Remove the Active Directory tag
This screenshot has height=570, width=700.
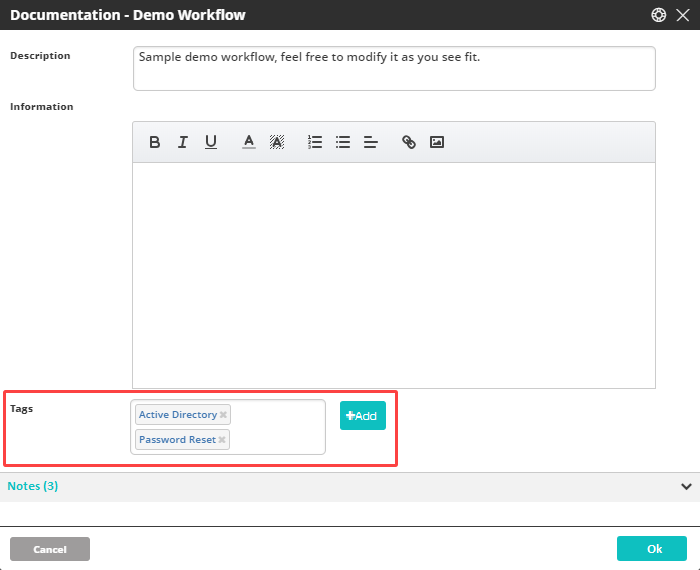(x=223, y=415)
